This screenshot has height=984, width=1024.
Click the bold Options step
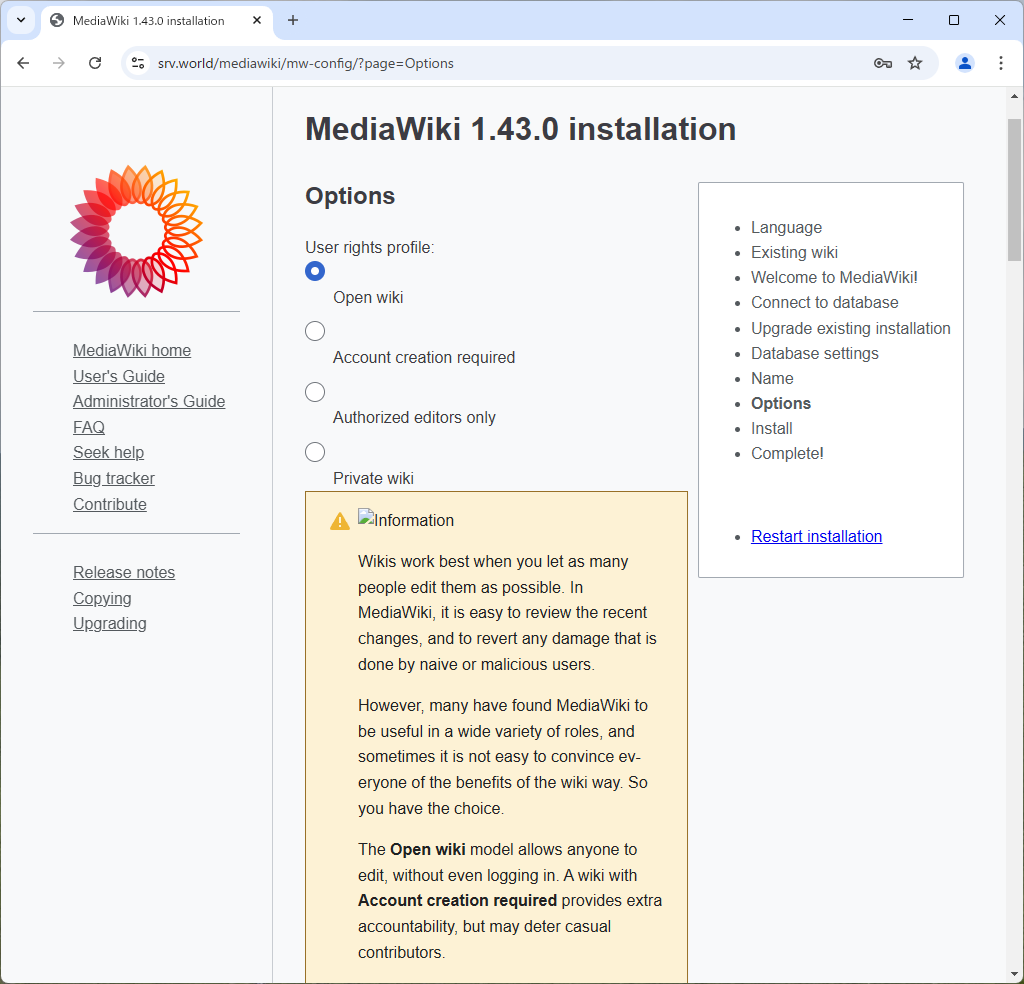pyautogui.click(x=780, y=404)
